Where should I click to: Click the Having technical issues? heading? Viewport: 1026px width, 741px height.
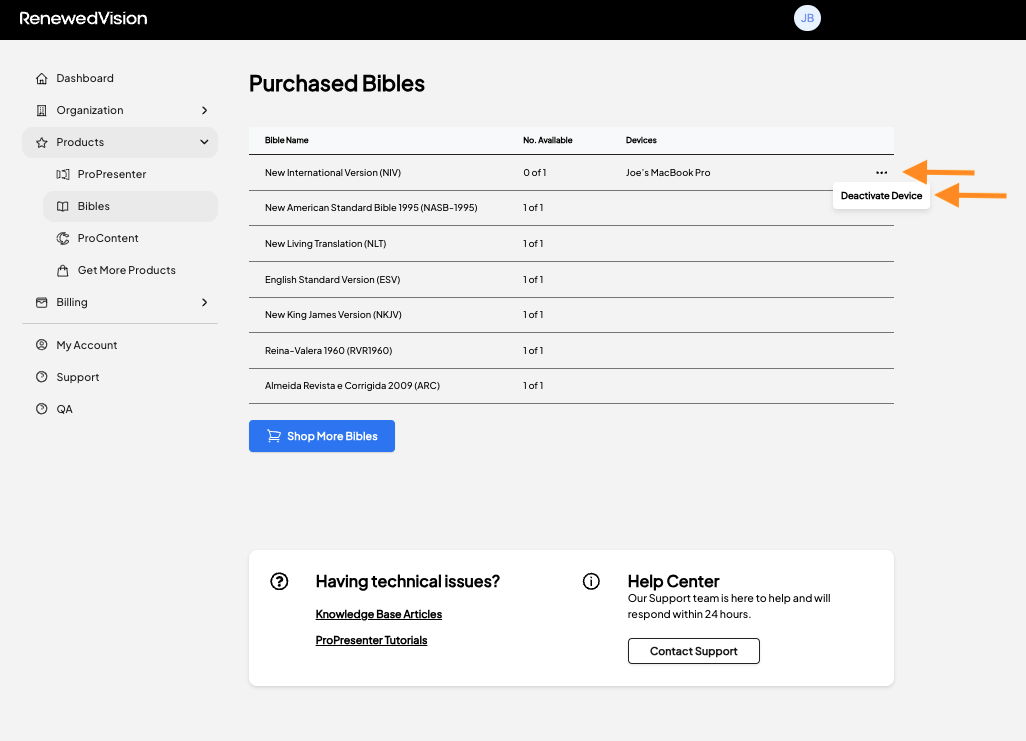click(408, 581)
